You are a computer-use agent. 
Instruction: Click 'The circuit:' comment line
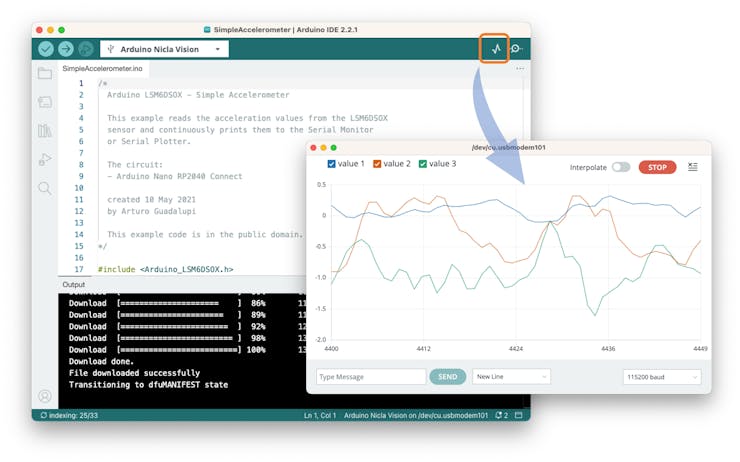tap(135, 165)
